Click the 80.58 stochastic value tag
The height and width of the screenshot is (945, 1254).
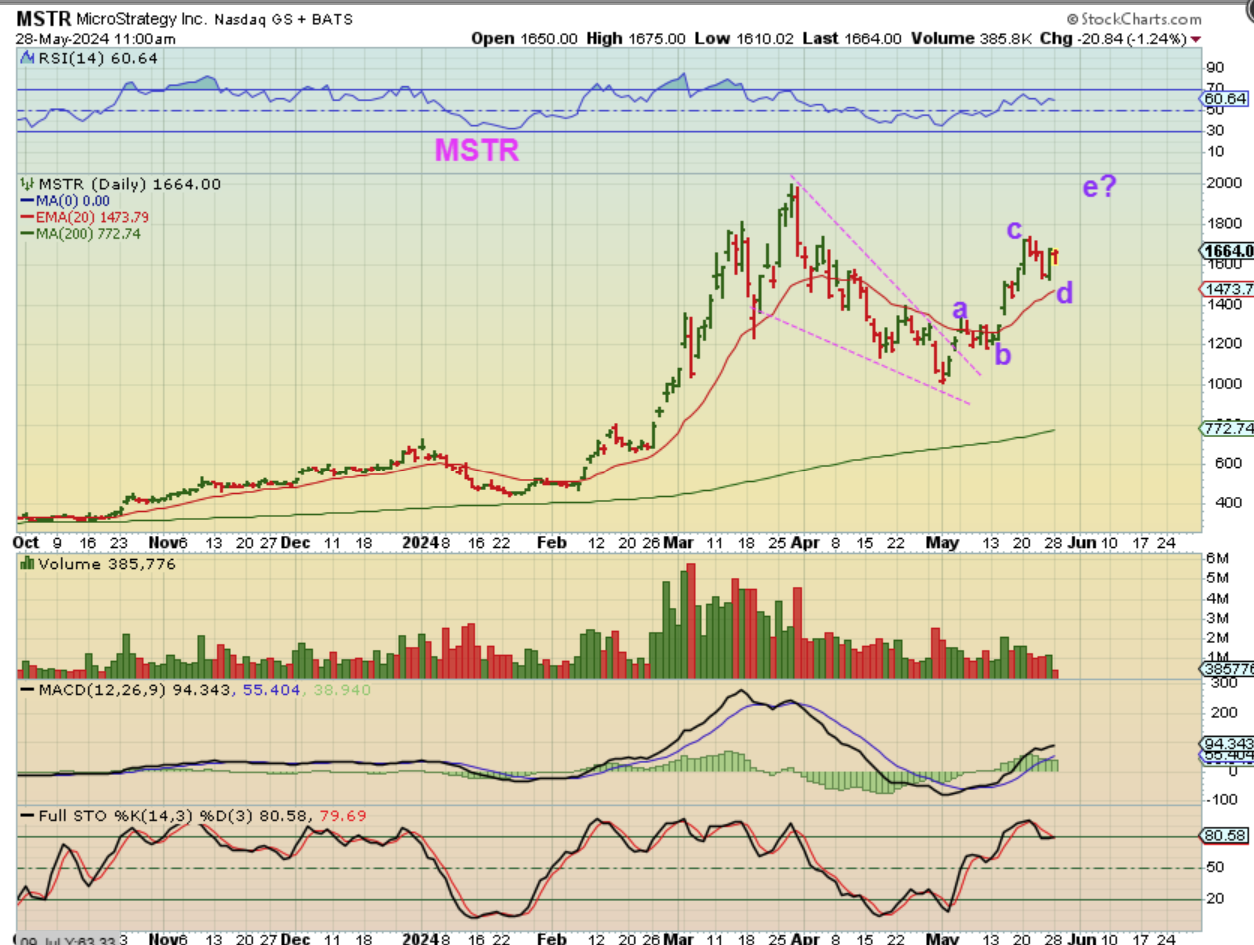pyautogui.click(x=1225, y=834)
